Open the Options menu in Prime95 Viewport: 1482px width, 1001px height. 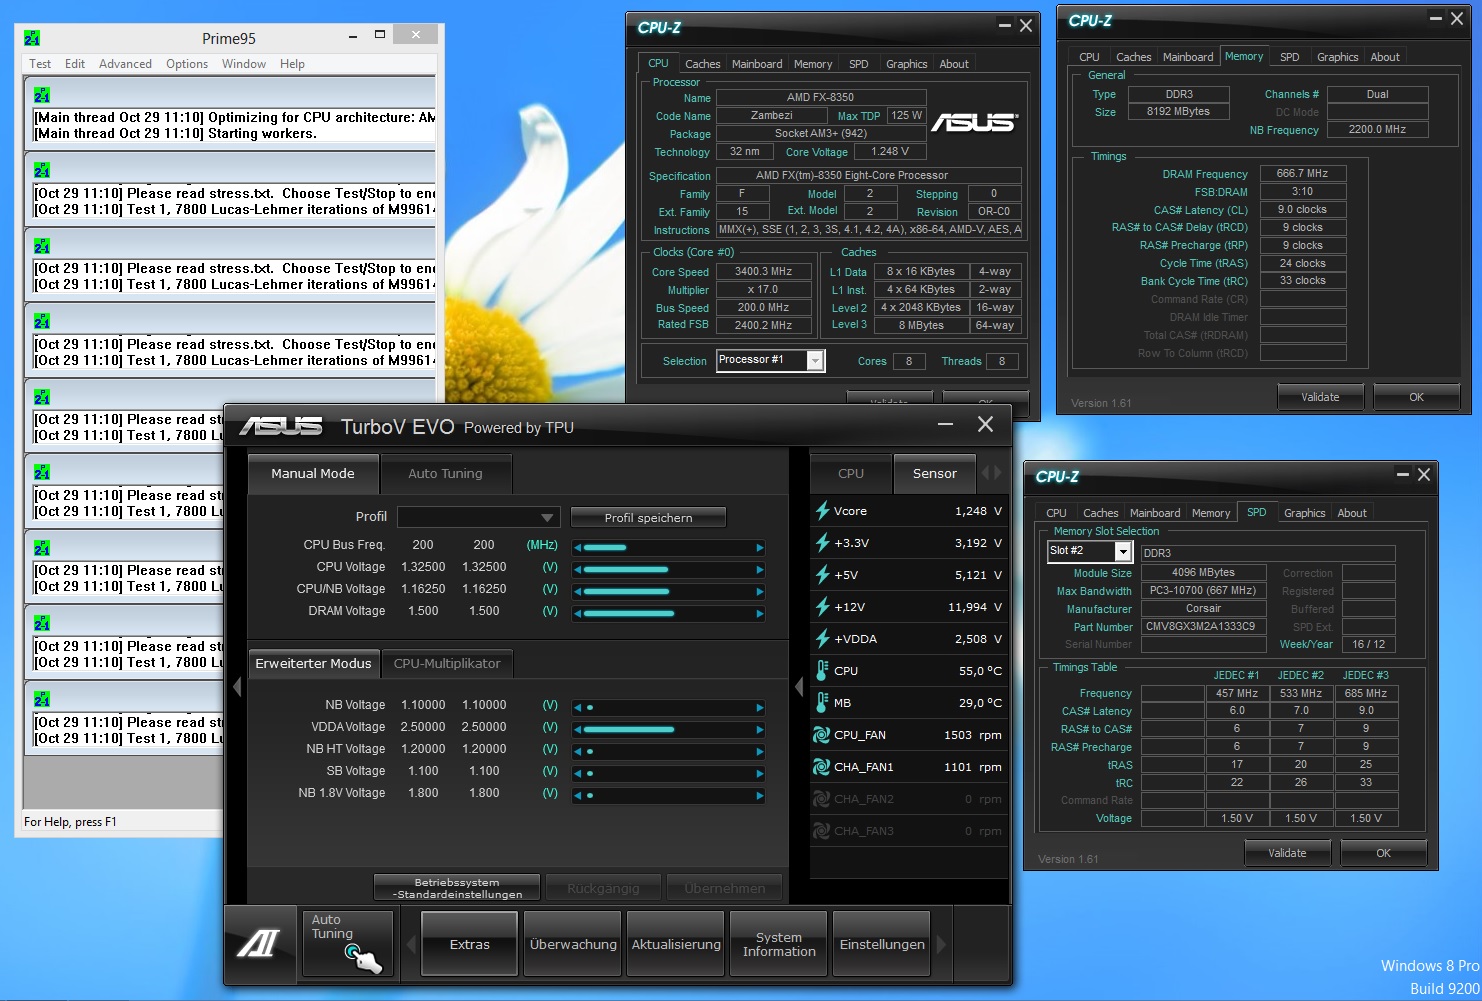(x=187, y=64)
